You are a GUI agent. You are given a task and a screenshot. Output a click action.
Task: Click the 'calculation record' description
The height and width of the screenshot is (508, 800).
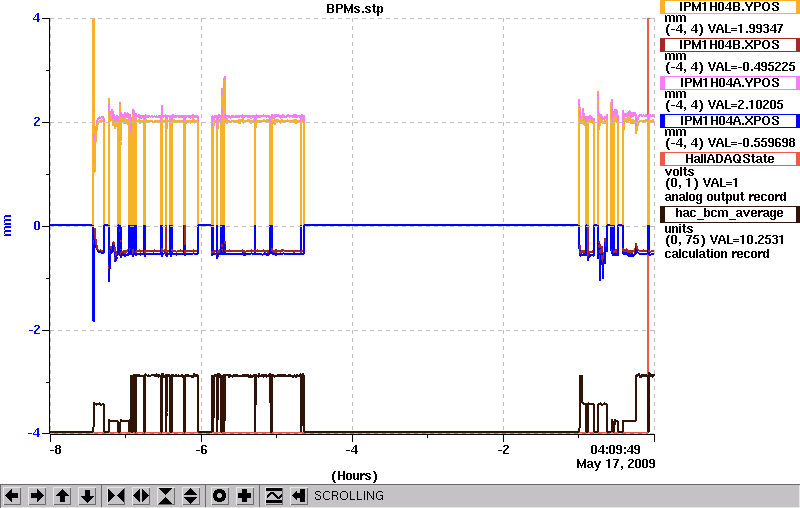click(x=716, y=254)
